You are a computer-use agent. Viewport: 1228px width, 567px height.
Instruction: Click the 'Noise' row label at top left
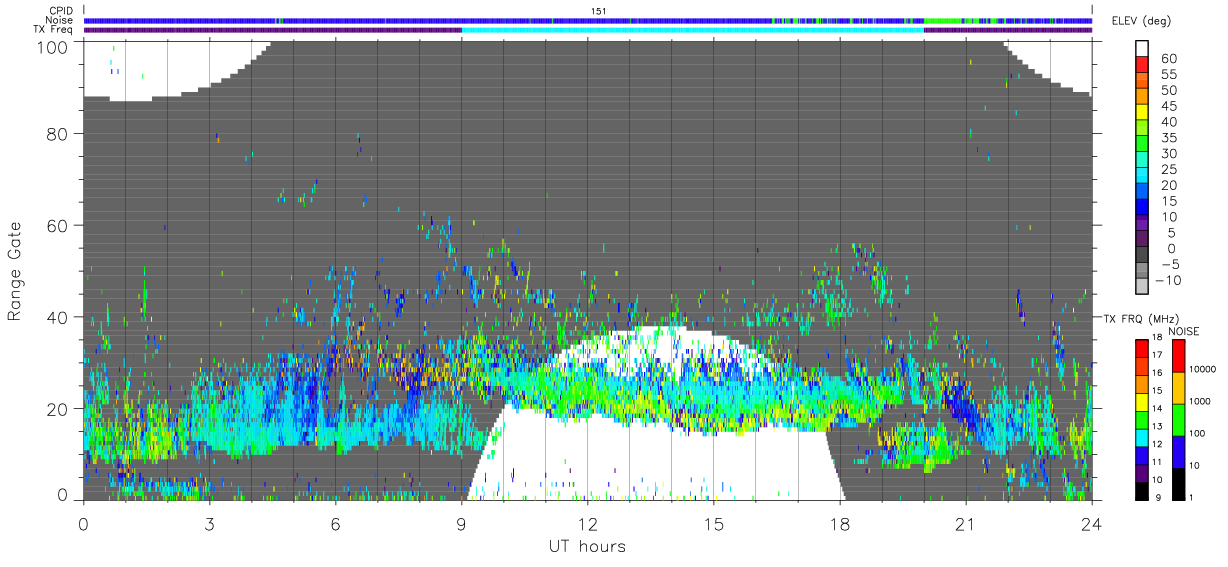[x=61, y=20]
